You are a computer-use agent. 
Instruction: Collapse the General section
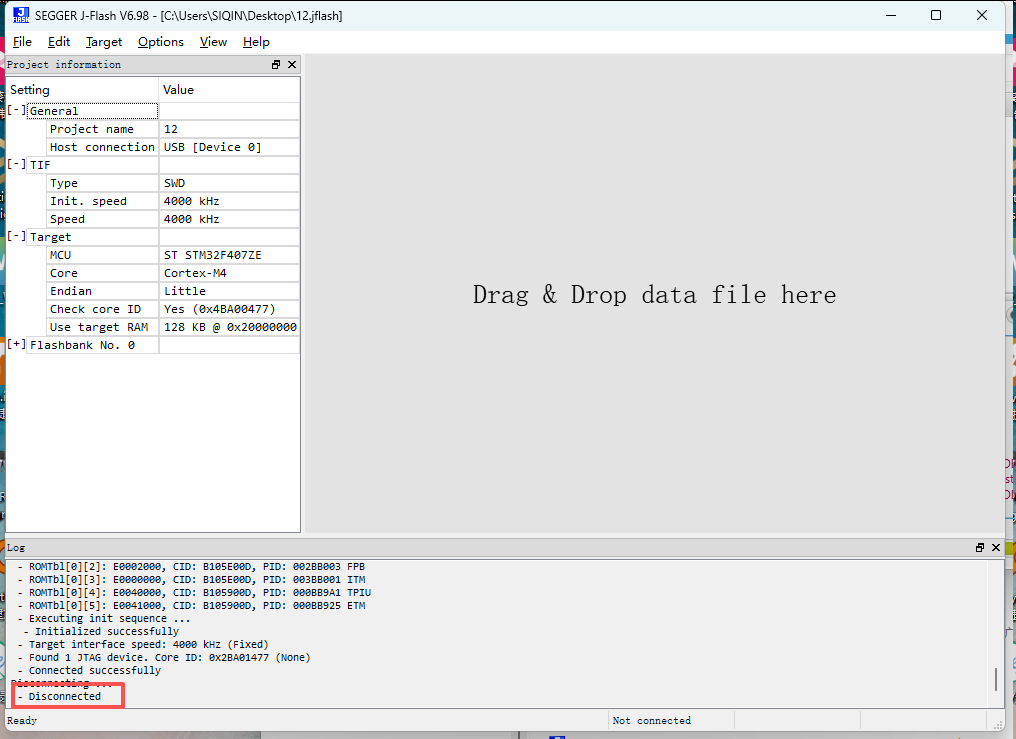pyautogui.click(x=17, y=110)
